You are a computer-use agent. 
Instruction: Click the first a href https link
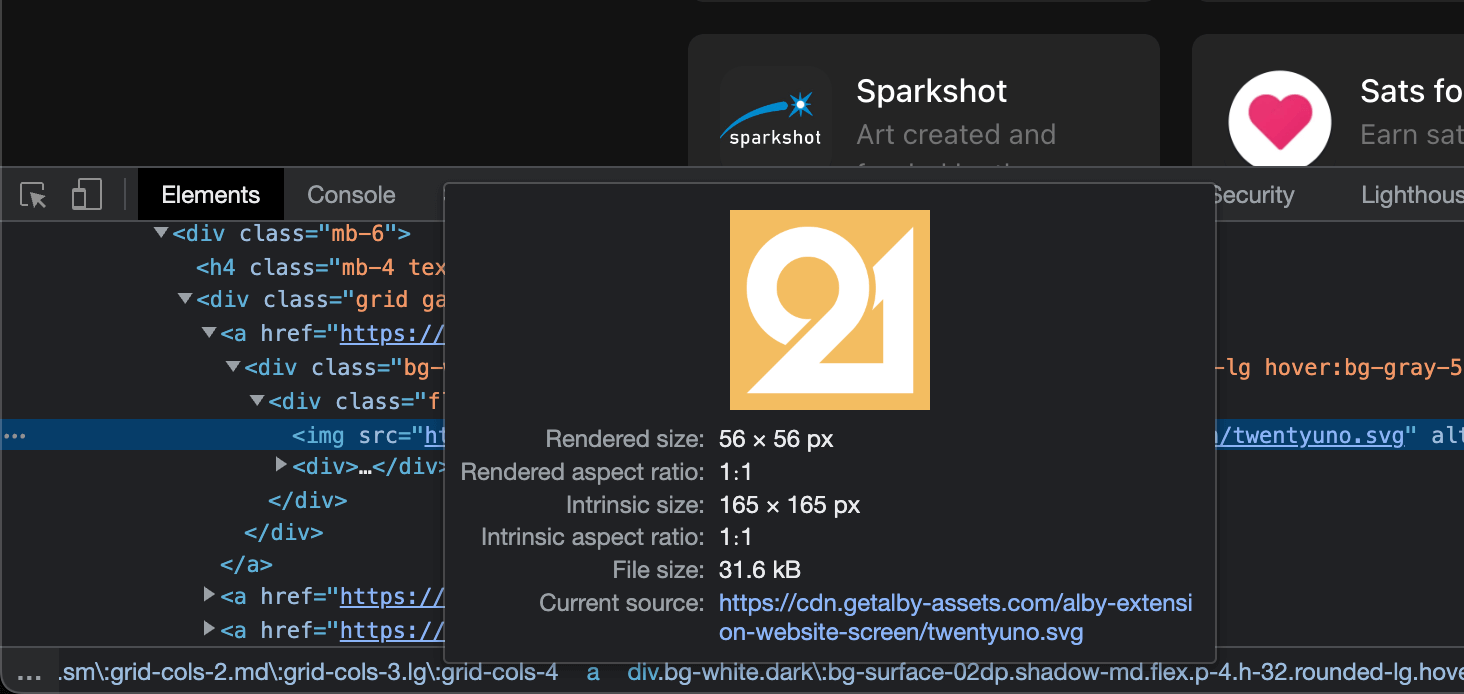pyautogui.click(x=393, y=333)
